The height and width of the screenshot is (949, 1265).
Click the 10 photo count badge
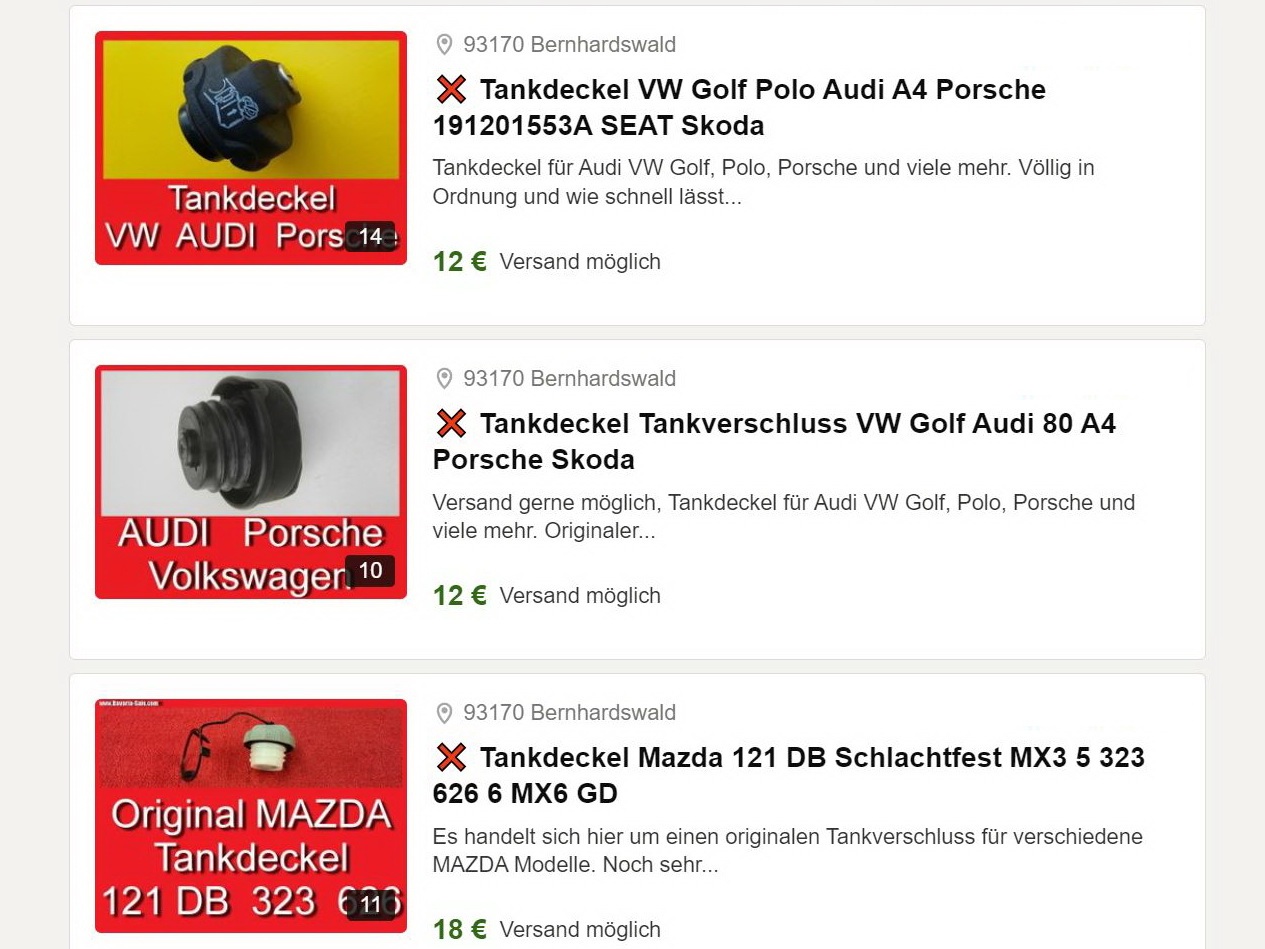tap(370, 571)
